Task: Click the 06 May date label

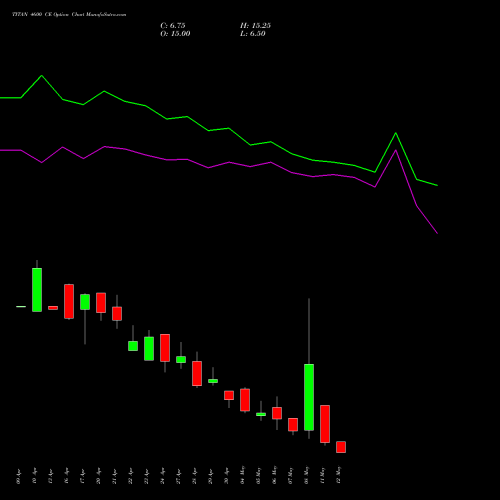Action: tap(275, 475)
